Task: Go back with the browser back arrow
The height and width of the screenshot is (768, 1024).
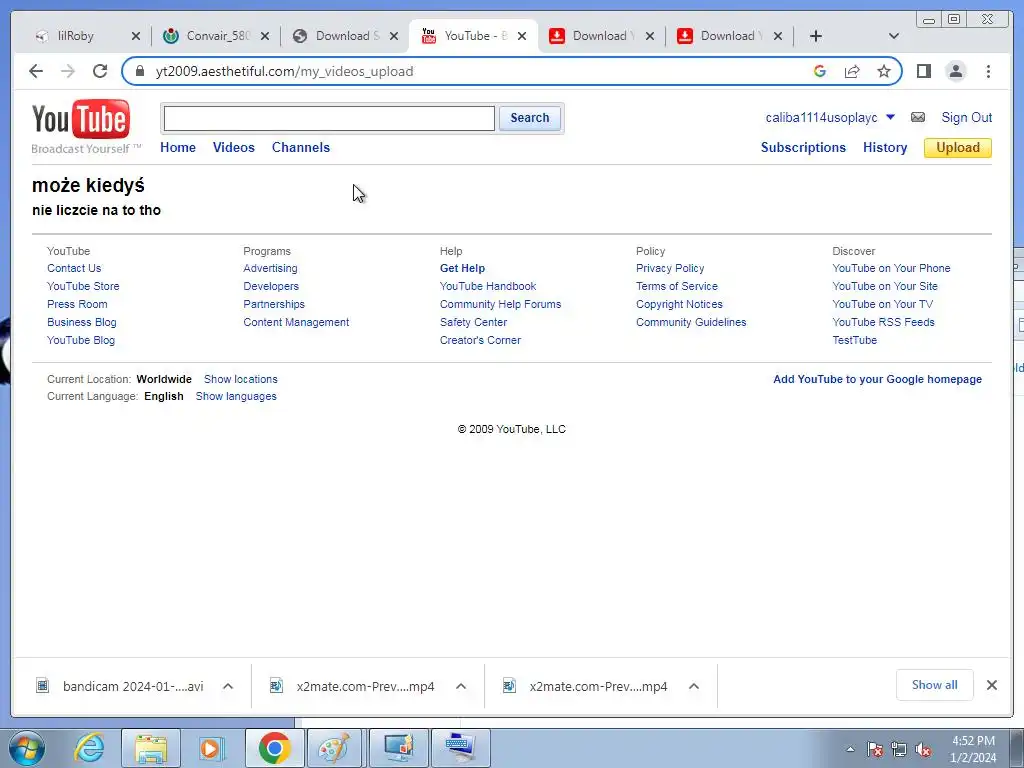Action: (x=36, y=71)
